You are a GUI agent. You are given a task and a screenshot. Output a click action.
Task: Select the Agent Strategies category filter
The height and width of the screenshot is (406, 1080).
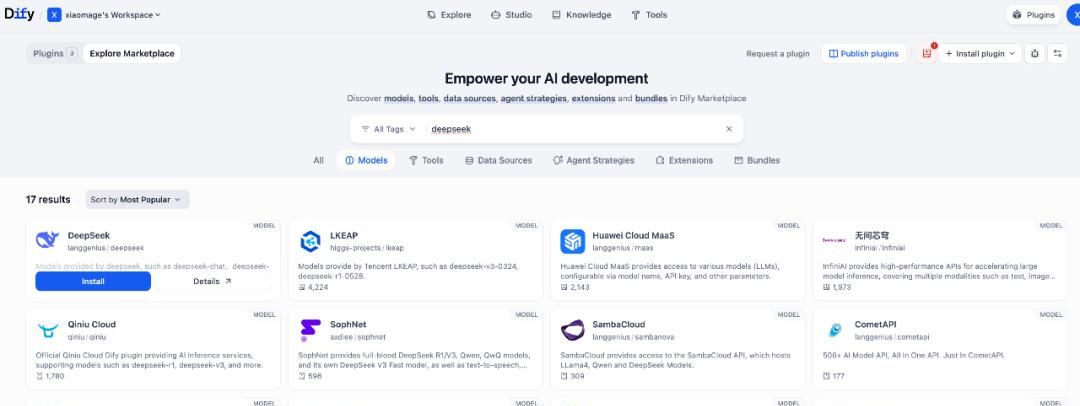pos(593,160)
